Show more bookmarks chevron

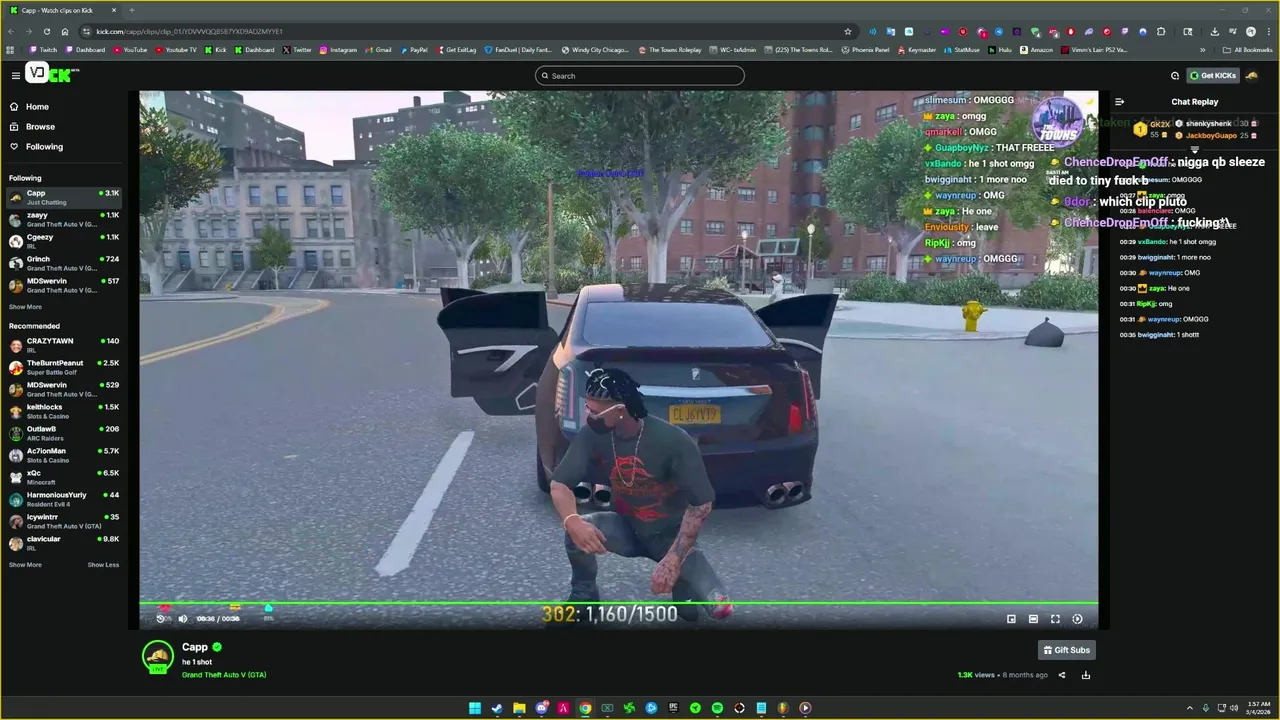1203,50
